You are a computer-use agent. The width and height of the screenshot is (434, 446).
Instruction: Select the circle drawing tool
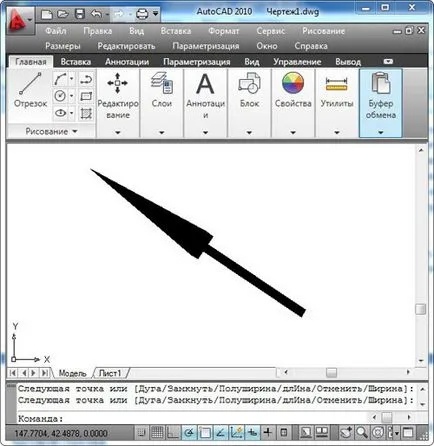point(60,96)
